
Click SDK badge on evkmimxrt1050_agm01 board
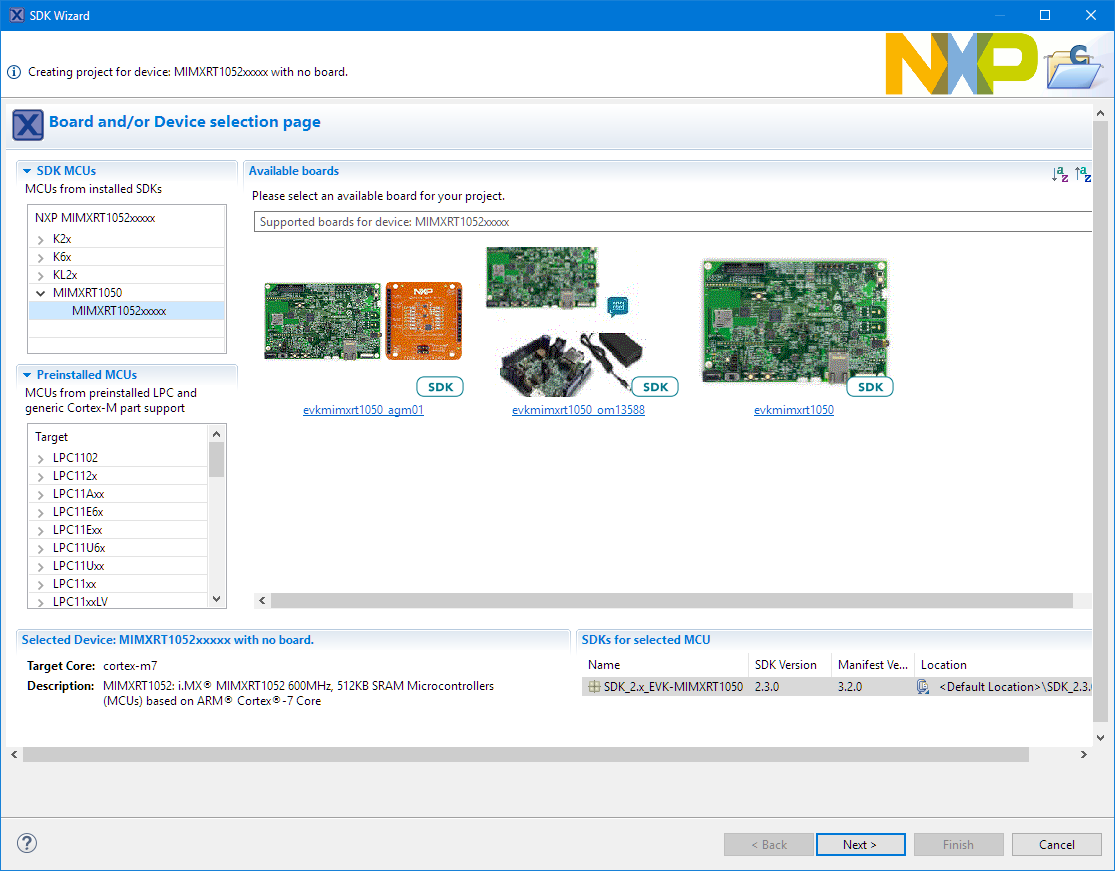click(440, 387)
